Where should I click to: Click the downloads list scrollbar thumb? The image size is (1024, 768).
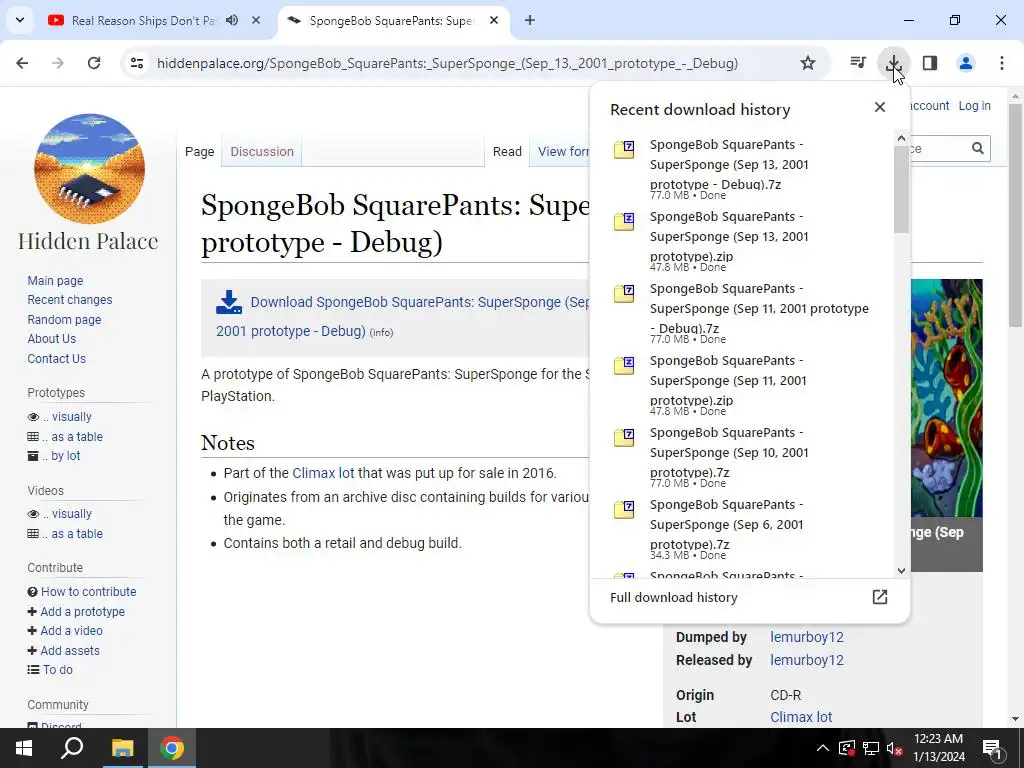[901, 189]
